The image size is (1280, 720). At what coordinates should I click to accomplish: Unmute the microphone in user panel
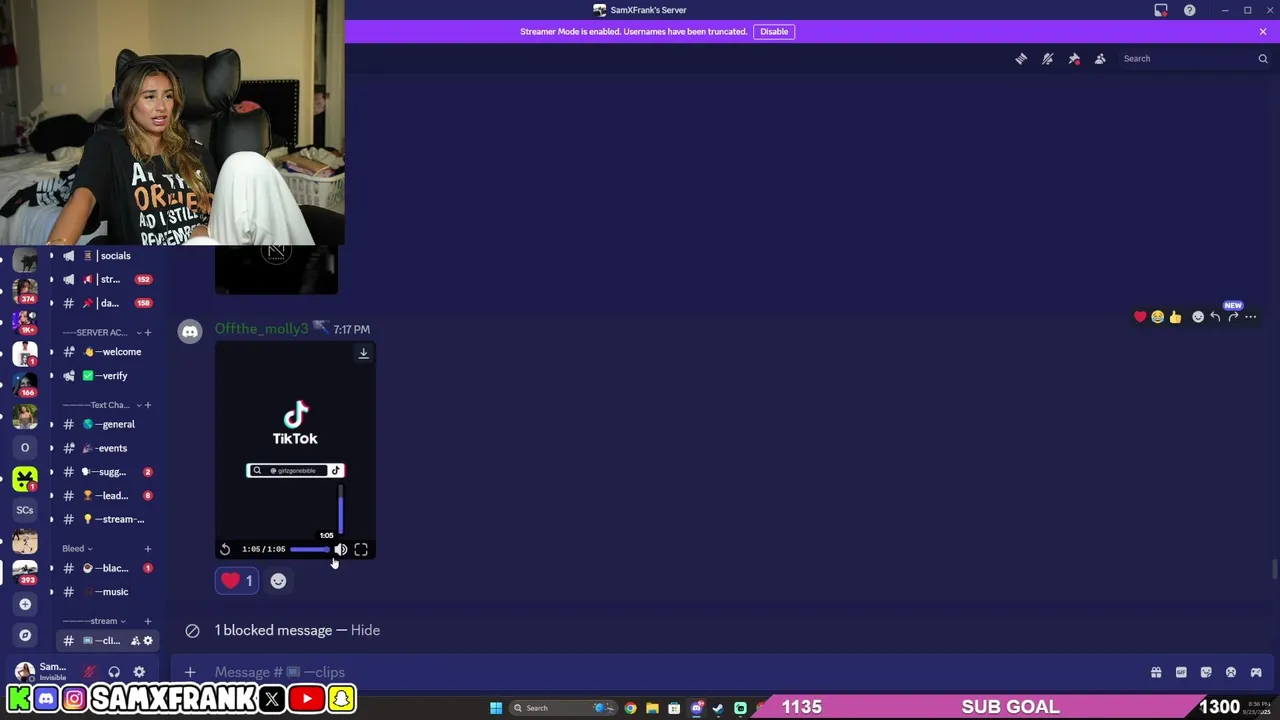[x=89, y=672]
